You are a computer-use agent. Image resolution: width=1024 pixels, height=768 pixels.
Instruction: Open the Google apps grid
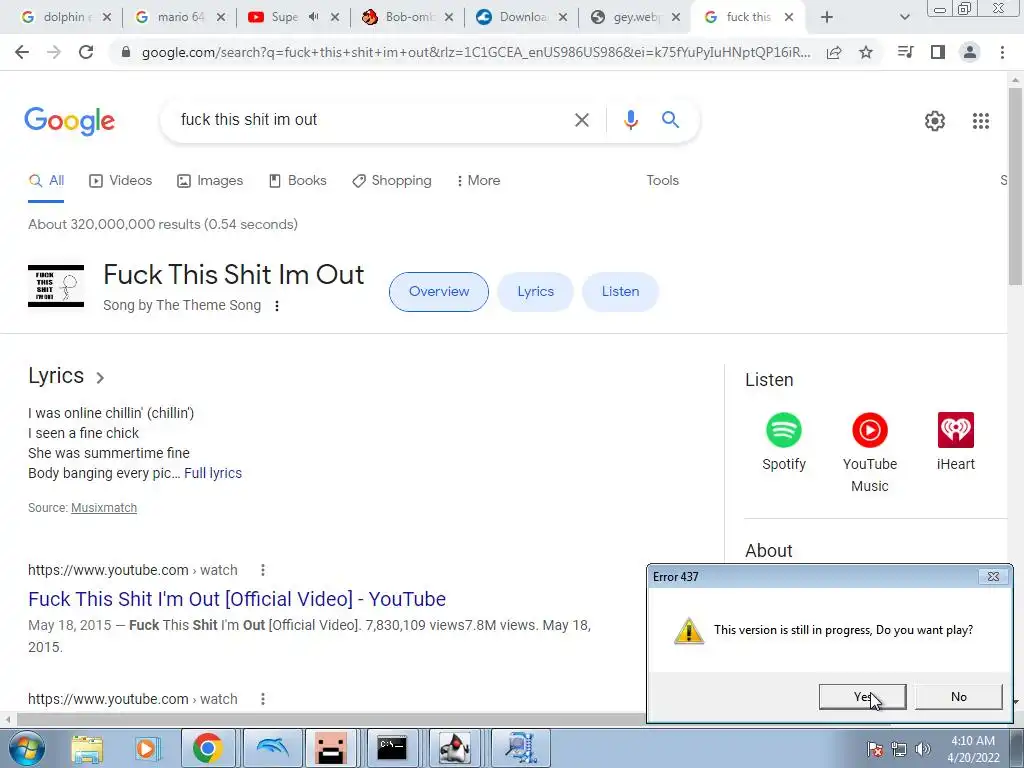point(980,121)
